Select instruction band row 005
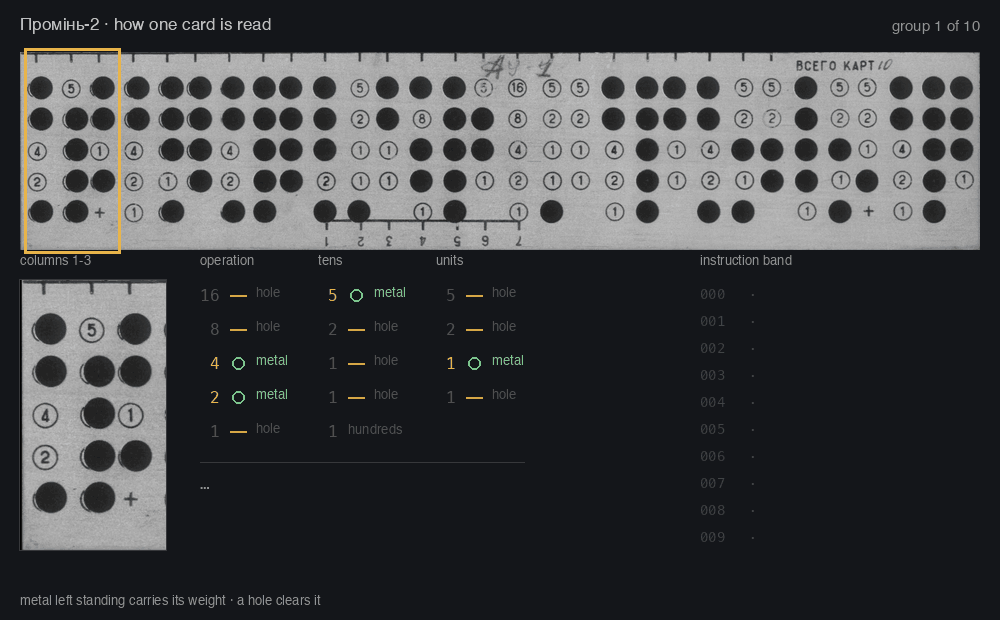 click(x=728, y=429)
